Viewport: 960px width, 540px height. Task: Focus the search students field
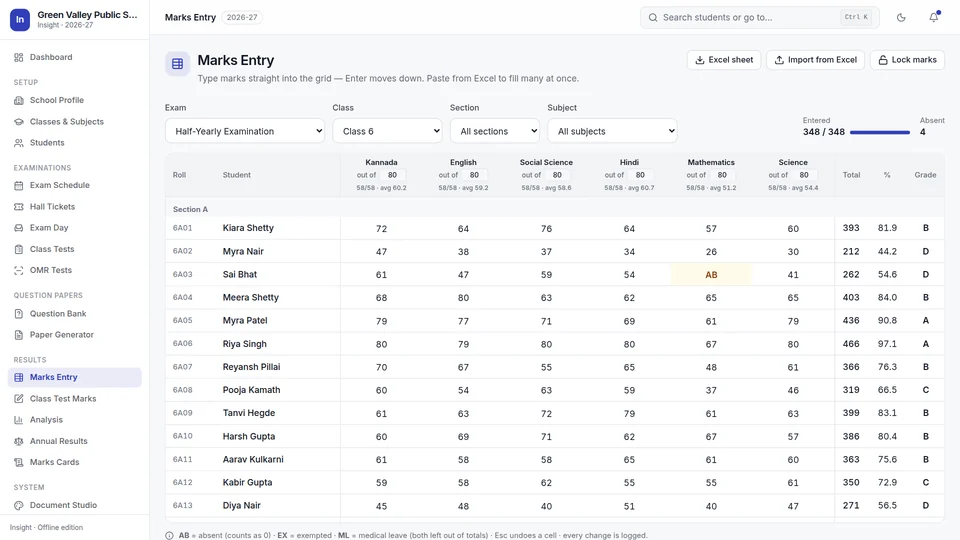click(760, 17)
